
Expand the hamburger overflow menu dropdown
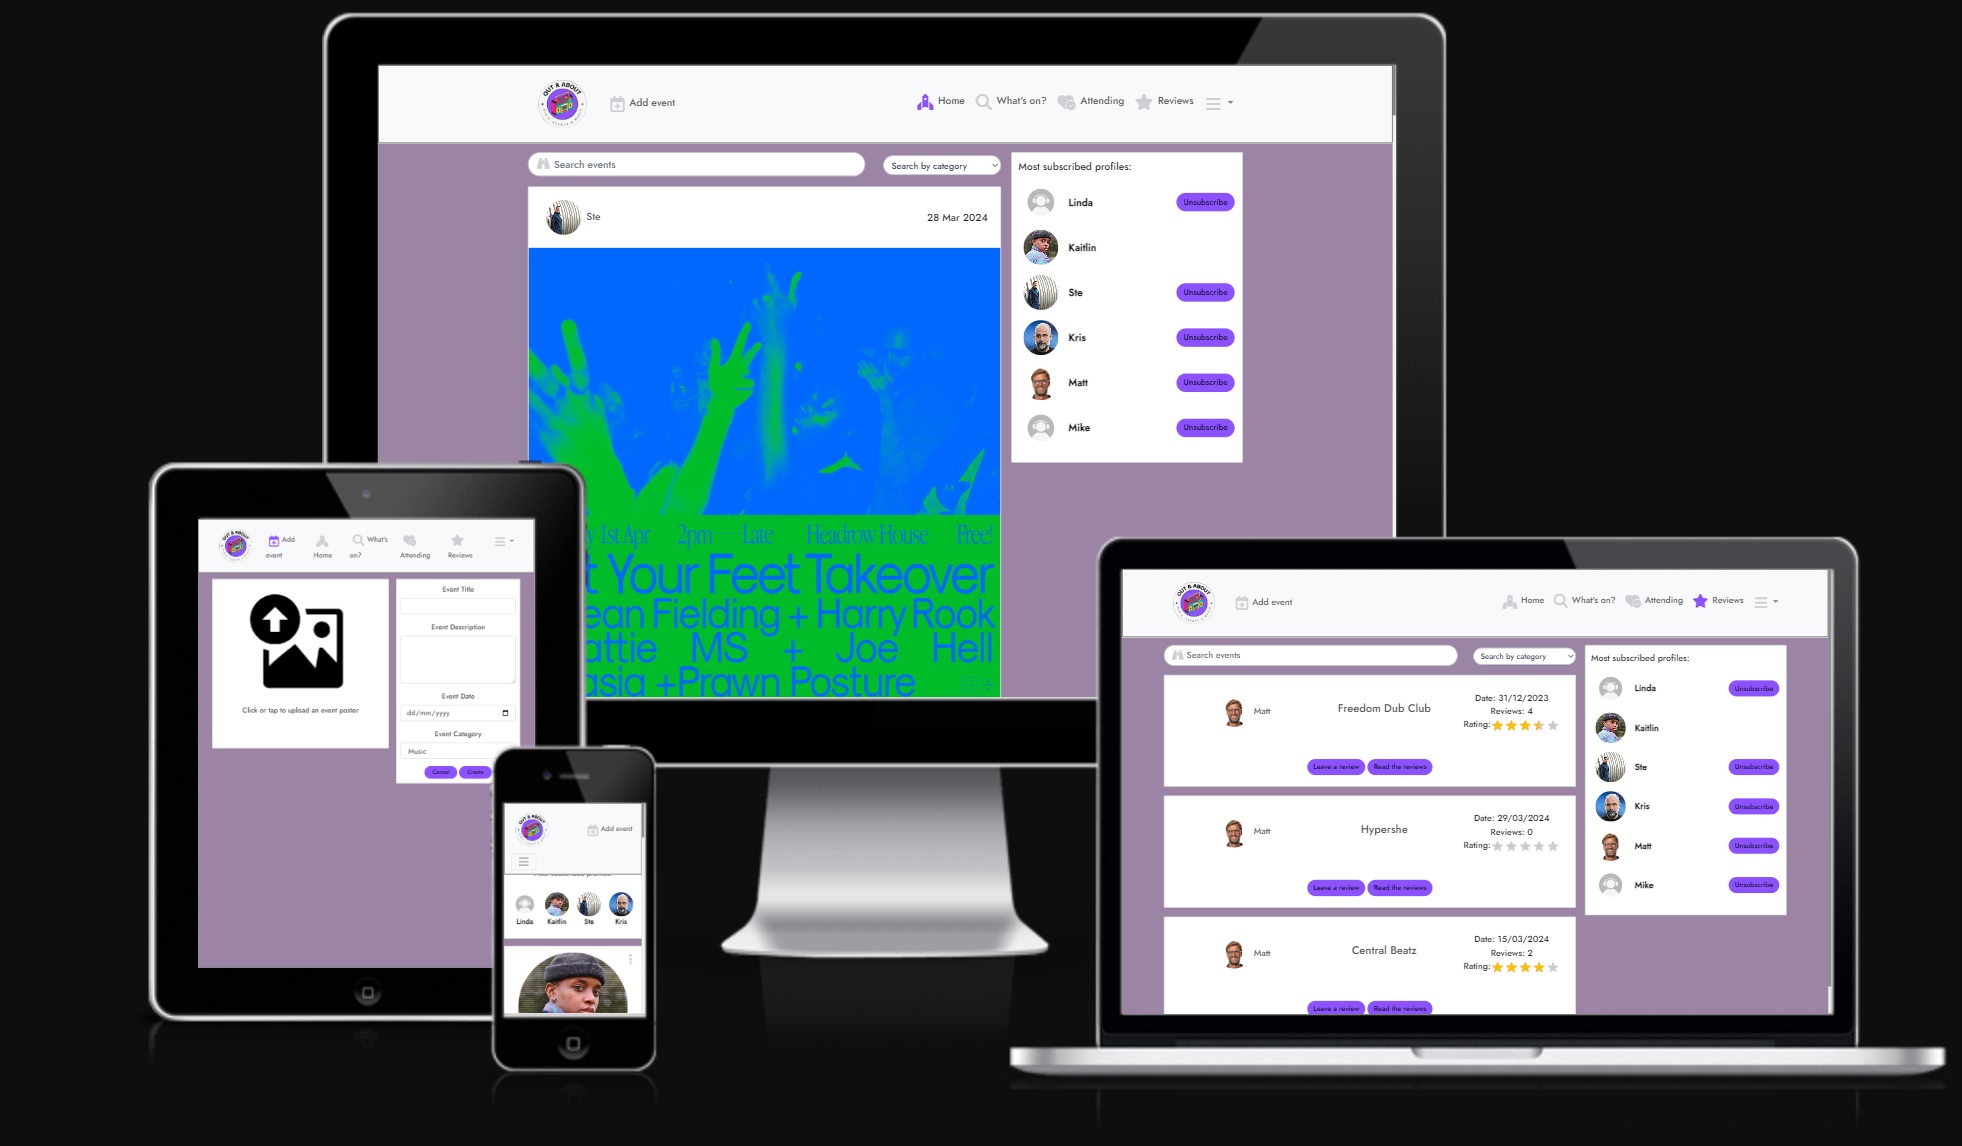[1220, 101]
